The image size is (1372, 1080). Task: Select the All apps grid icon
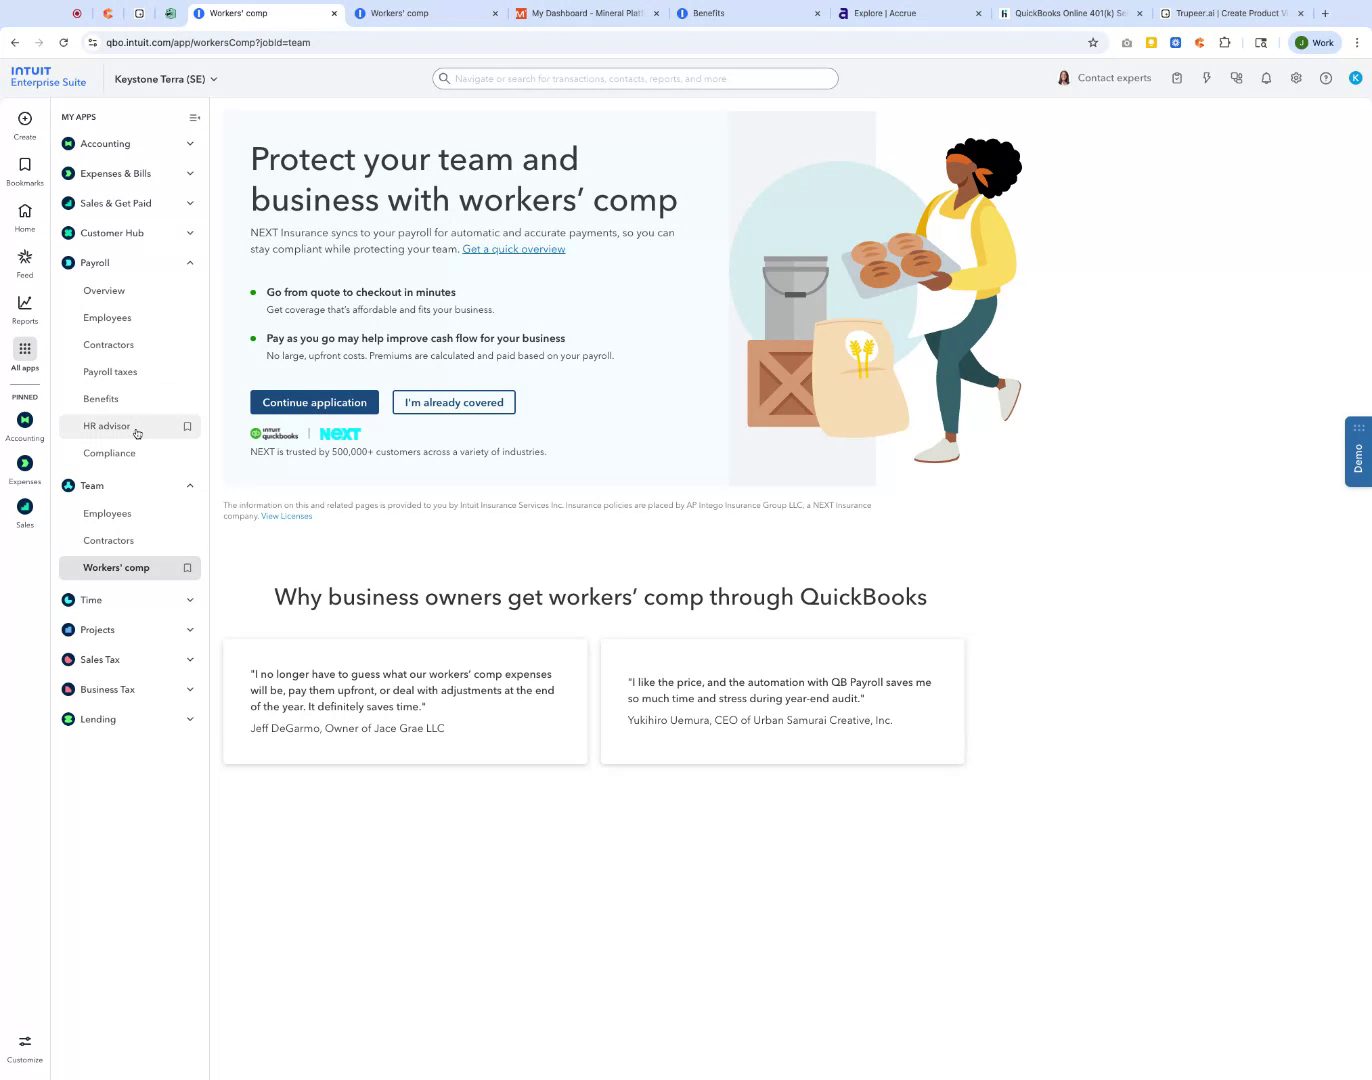[25, 349]
